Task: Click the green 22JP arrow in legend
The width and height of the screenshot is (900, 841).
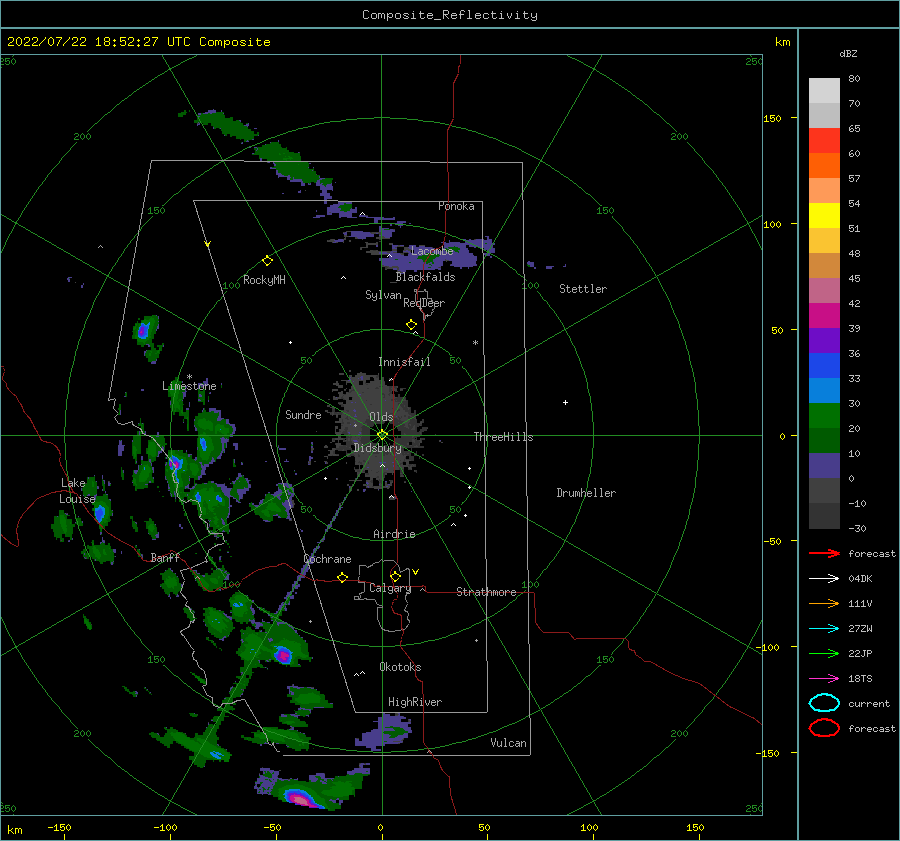Action: click(x=824, y=653)
